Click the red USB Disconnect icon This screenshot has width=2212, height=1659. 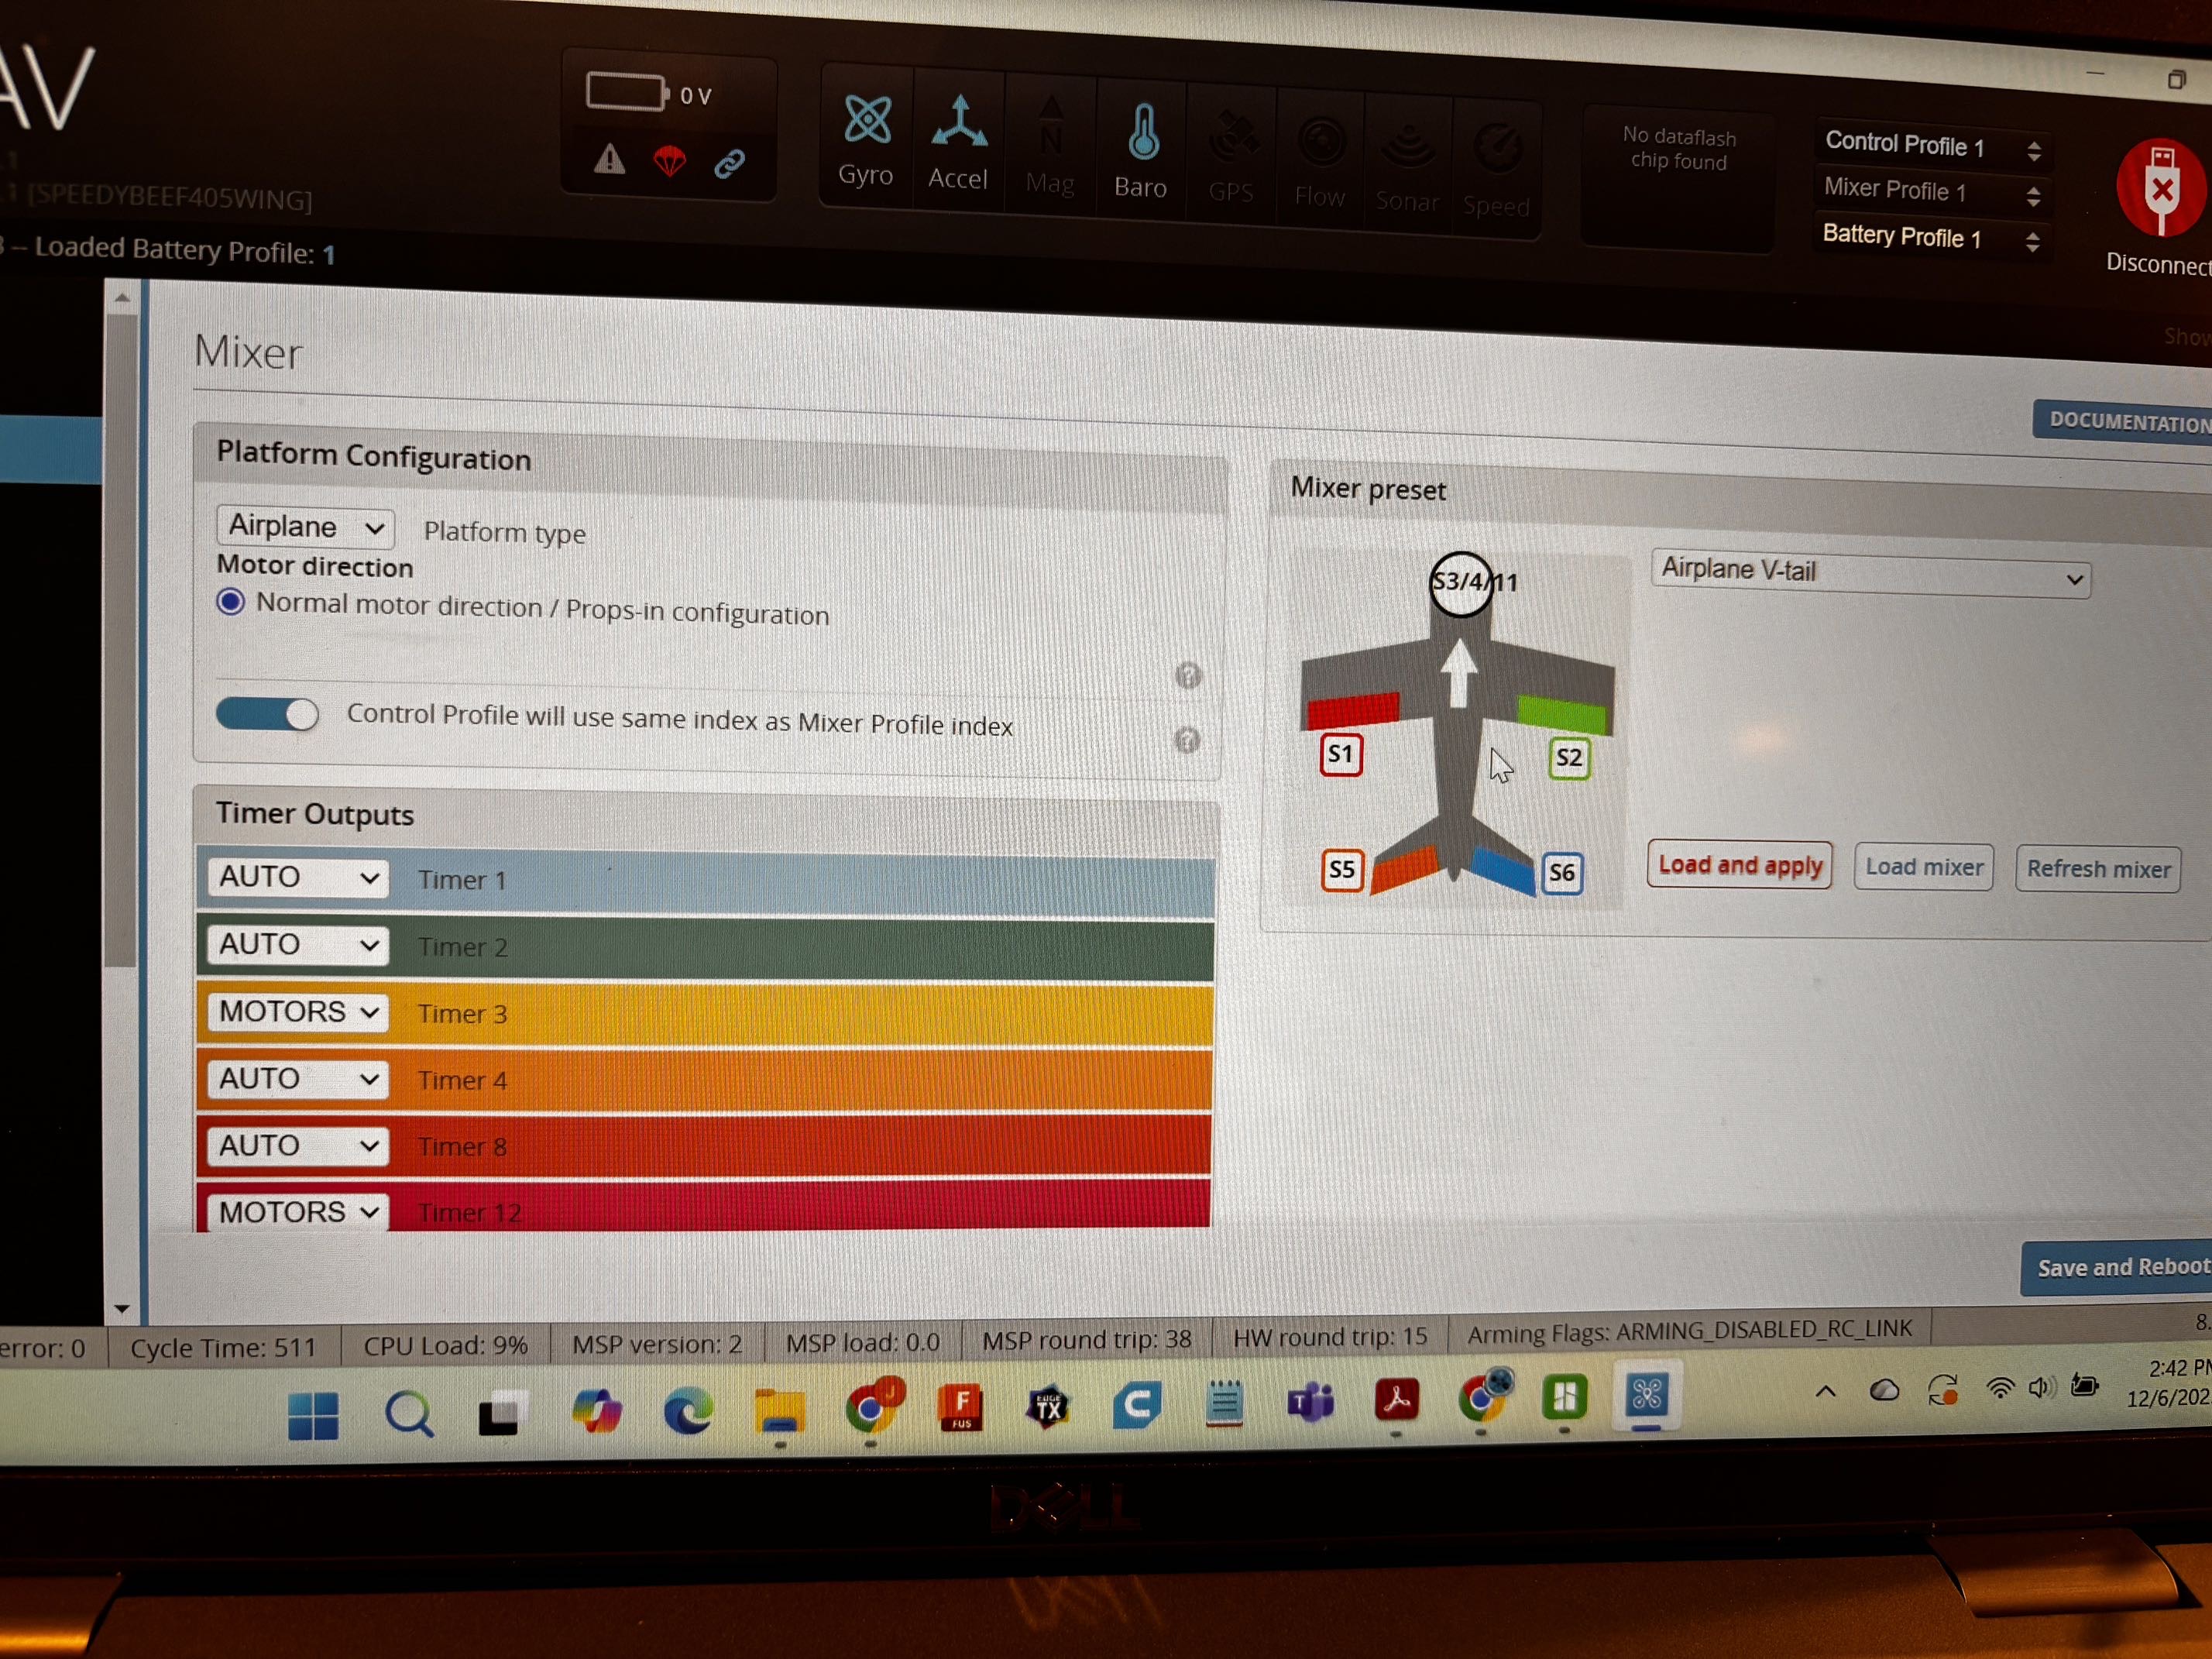[2160, 188]
